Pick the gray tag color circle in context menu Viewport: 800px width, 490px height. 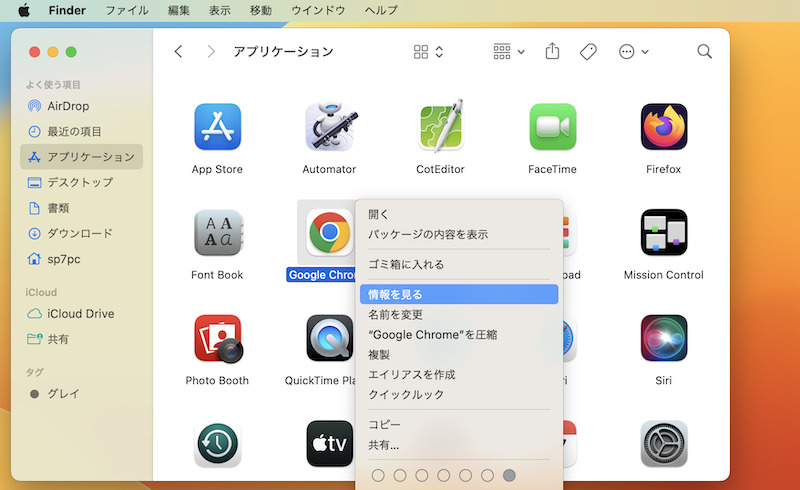509,475
